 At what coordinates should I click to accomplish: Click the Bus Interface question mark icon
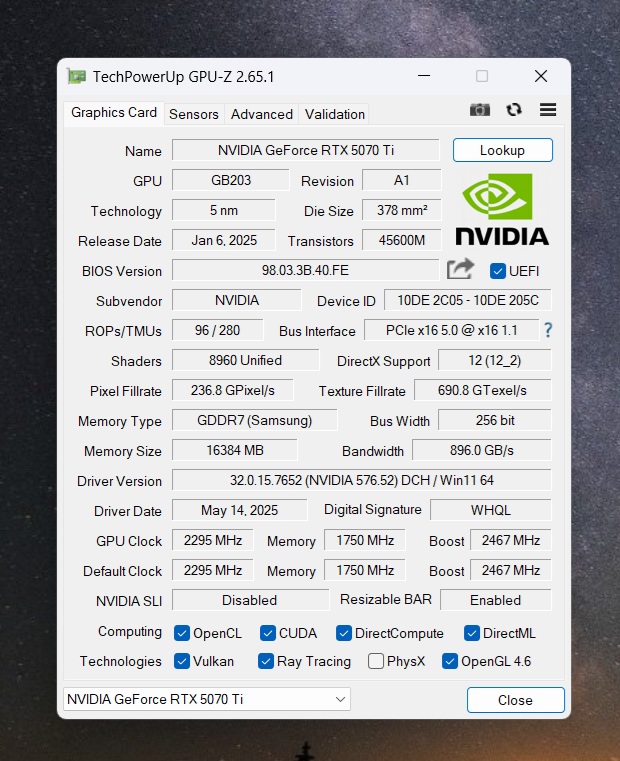point(548,330)
